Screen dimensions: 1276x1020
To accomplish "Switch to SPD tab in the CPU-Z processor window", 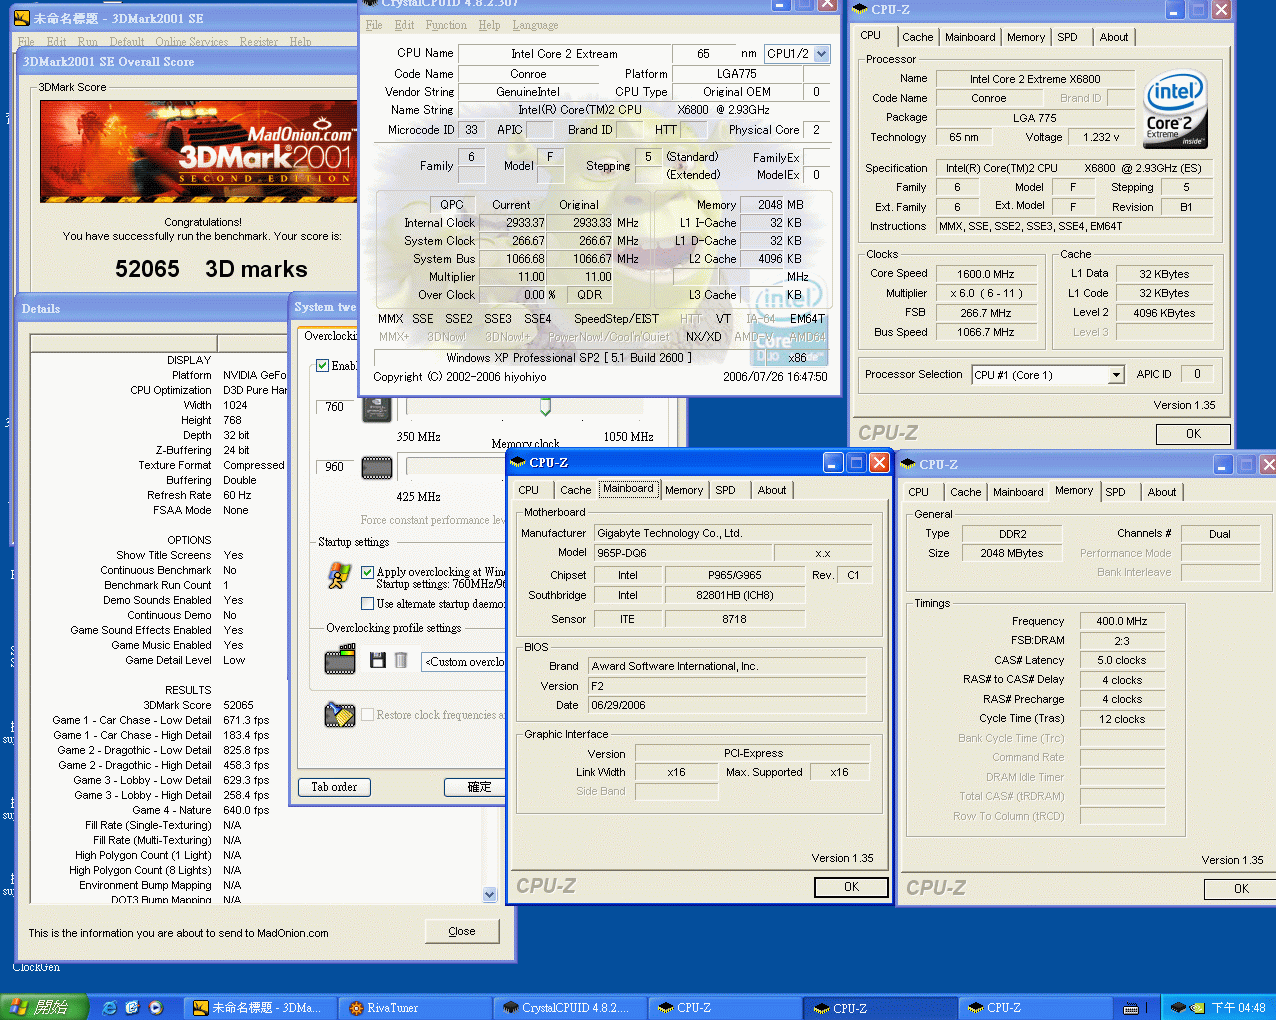I will pyautogui.click(x=1067, y=37).
